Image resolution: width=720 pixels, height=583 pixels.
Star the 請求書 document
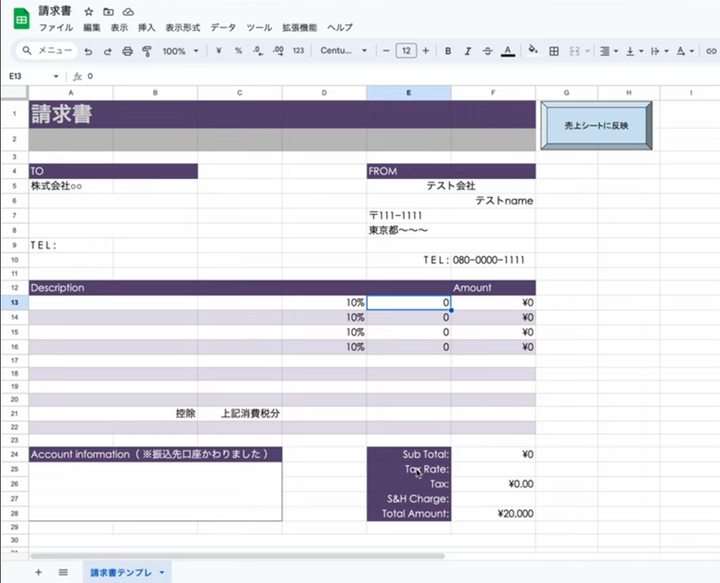point(89,11)
